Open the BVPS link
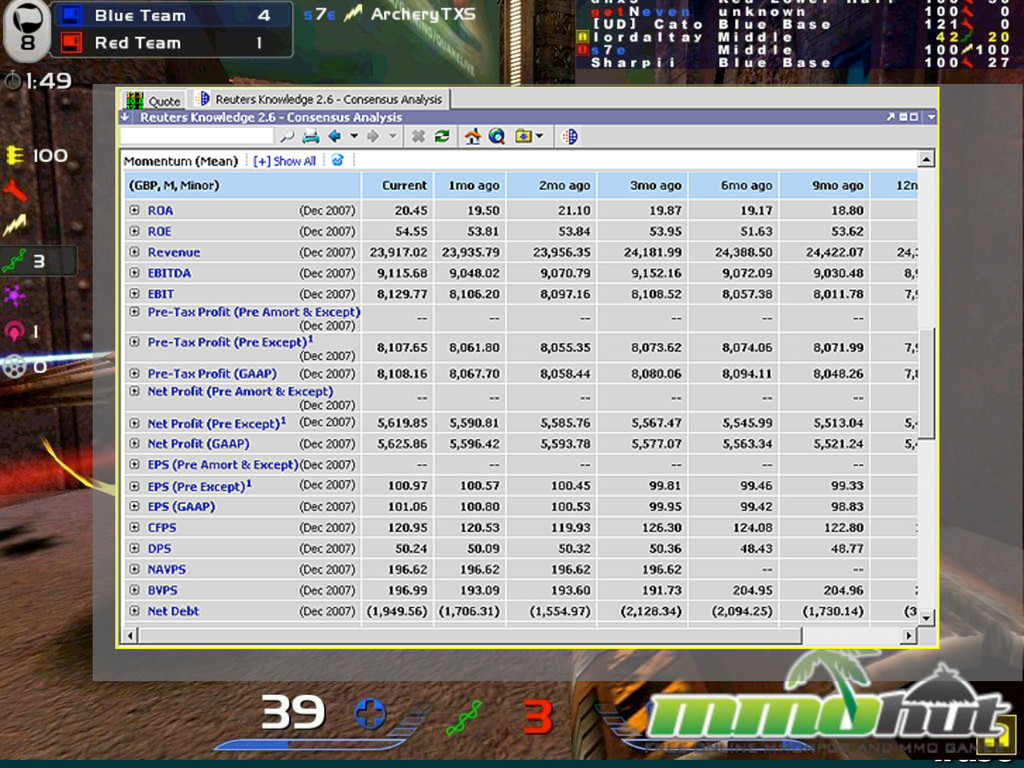Viewport: 1024px width, 768px height. tap(163, 590)
